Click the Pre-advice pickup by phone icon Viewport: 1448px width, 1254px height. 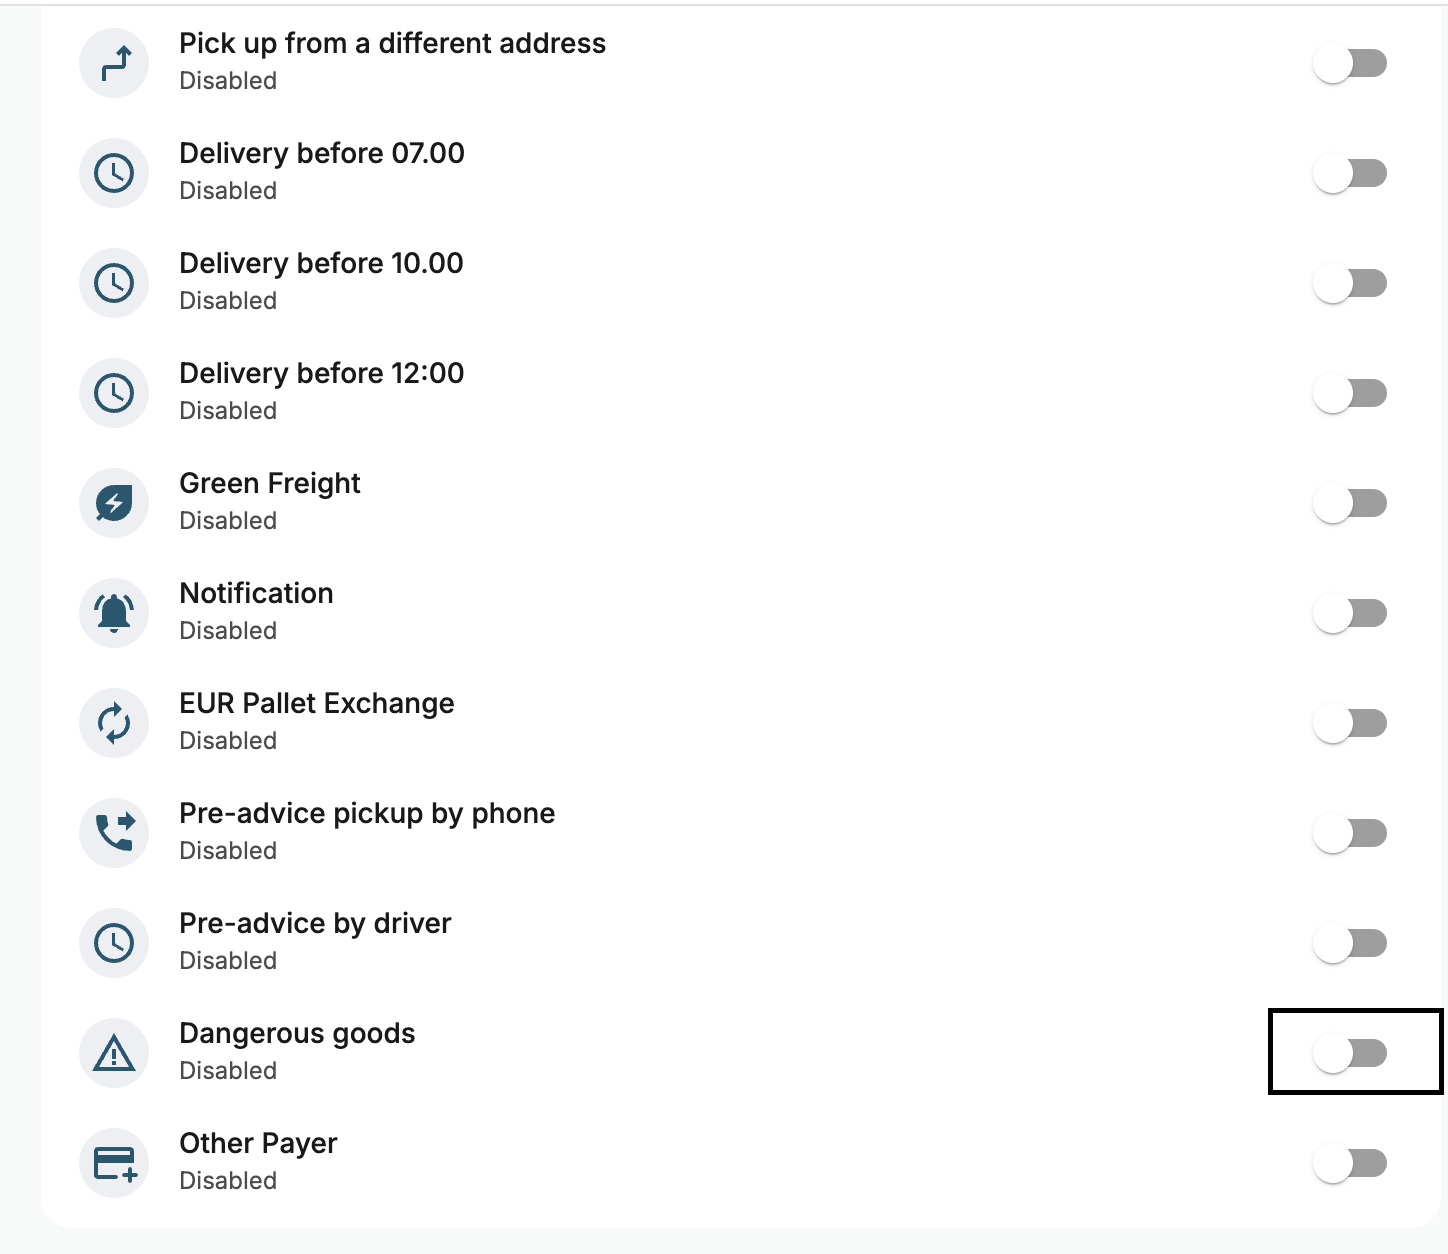(x=114, y=833)
